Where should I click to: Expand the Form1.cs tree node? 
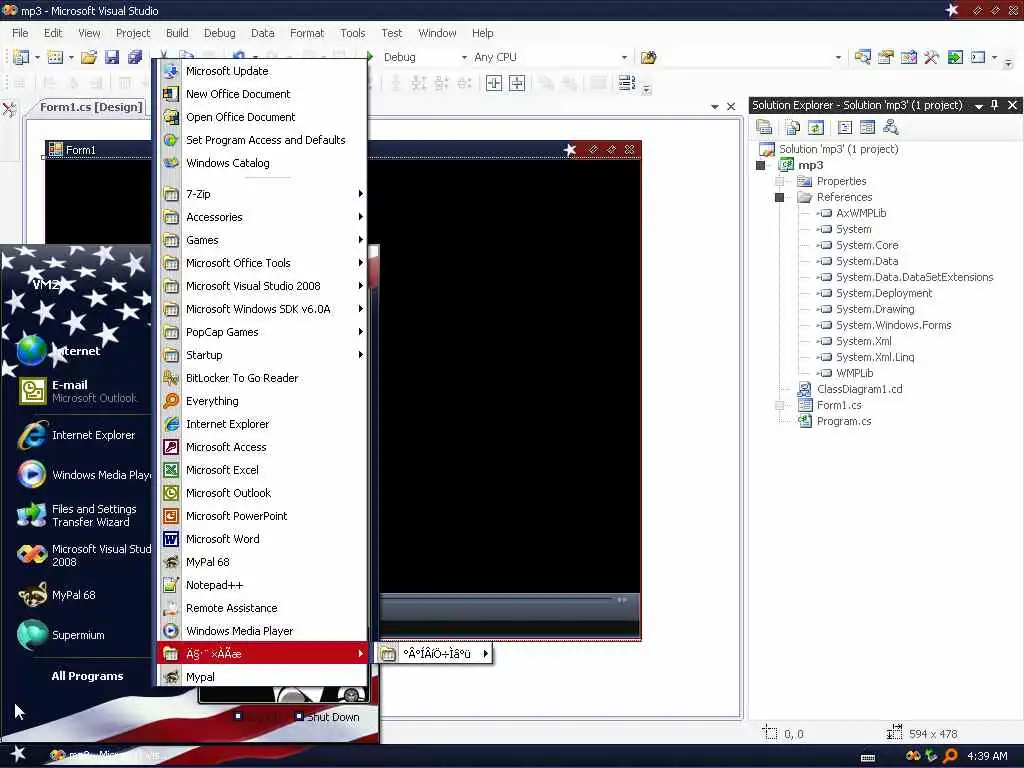click(x=779, y=405)
